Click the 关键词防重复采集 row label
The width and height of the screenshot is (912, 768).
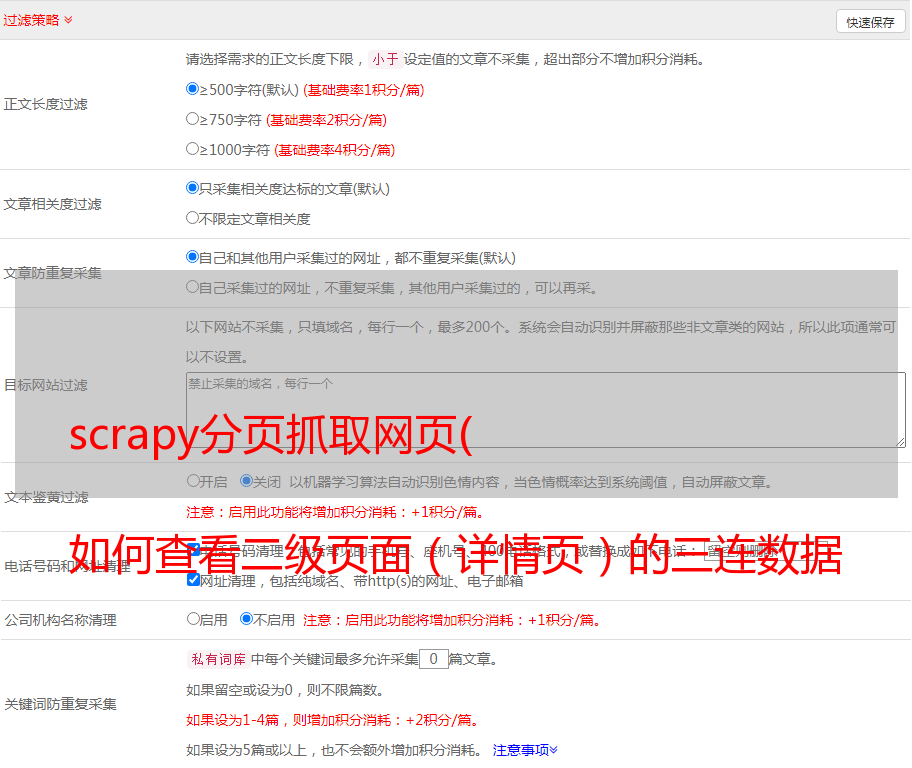(60, 705)
